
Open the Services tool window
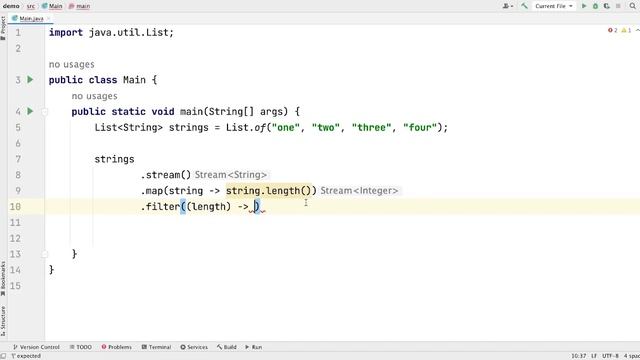(x=194, y=347)
